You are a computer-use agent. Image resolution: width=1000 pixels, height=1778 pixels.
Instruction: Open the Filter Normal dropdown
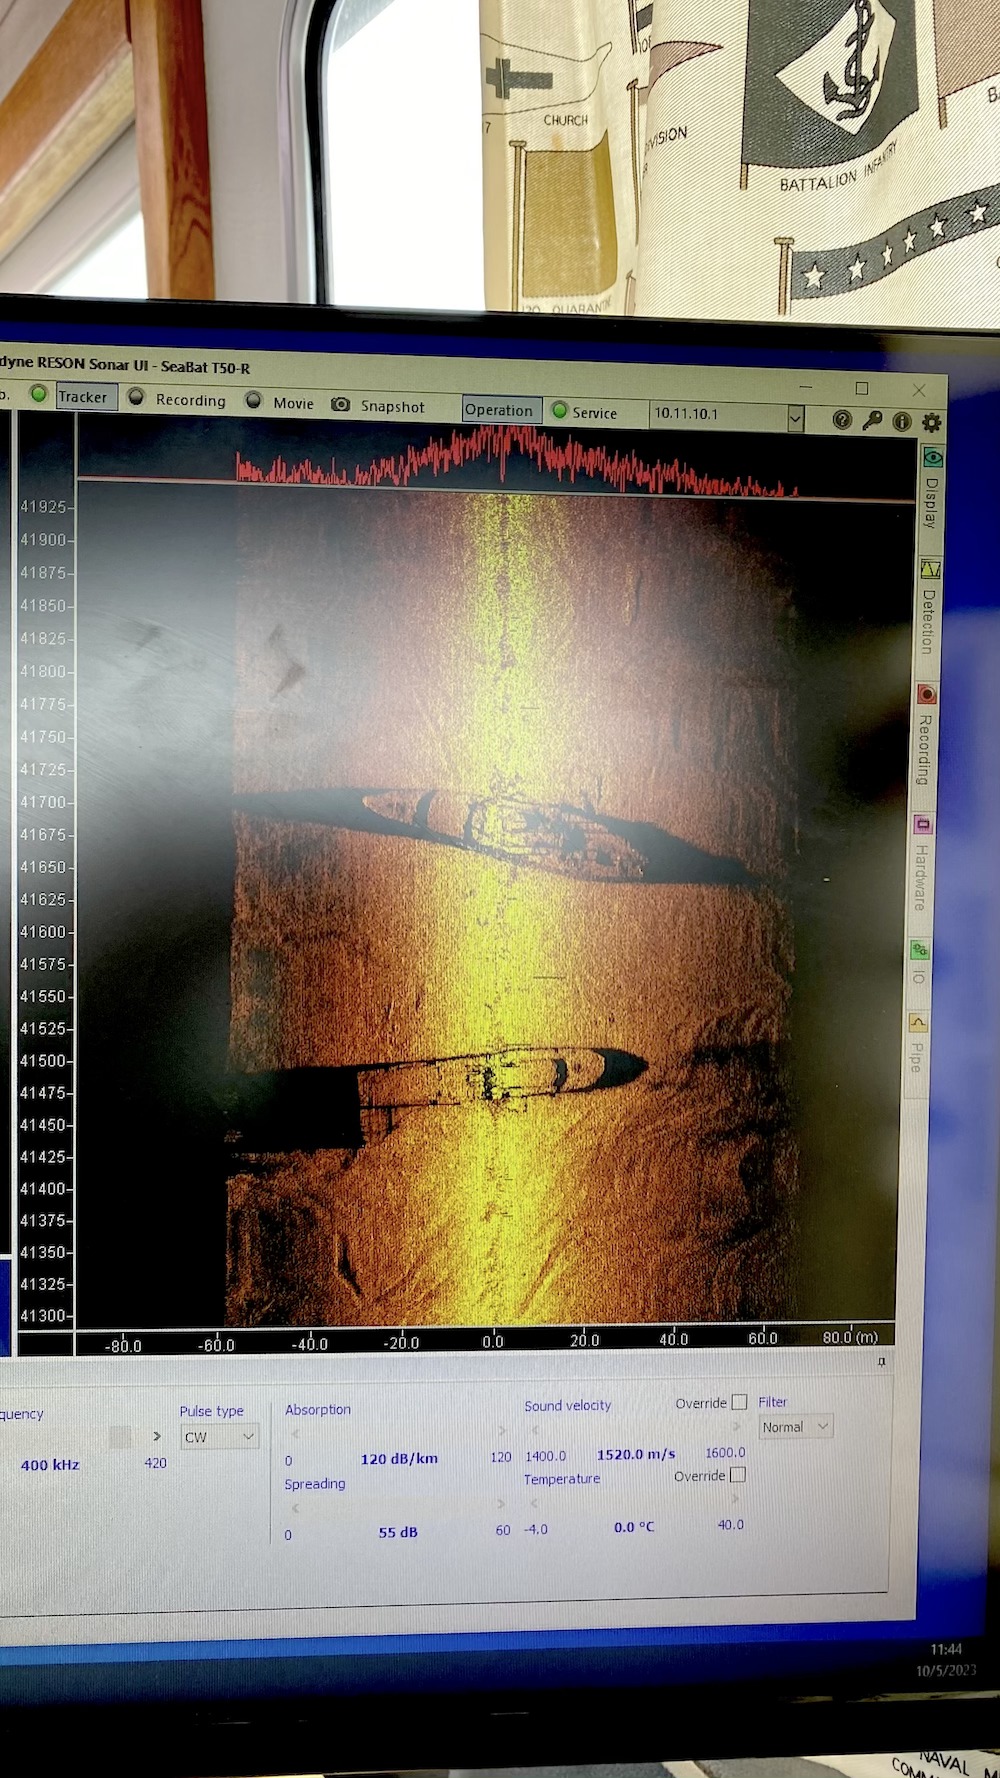pos(794,1427)
